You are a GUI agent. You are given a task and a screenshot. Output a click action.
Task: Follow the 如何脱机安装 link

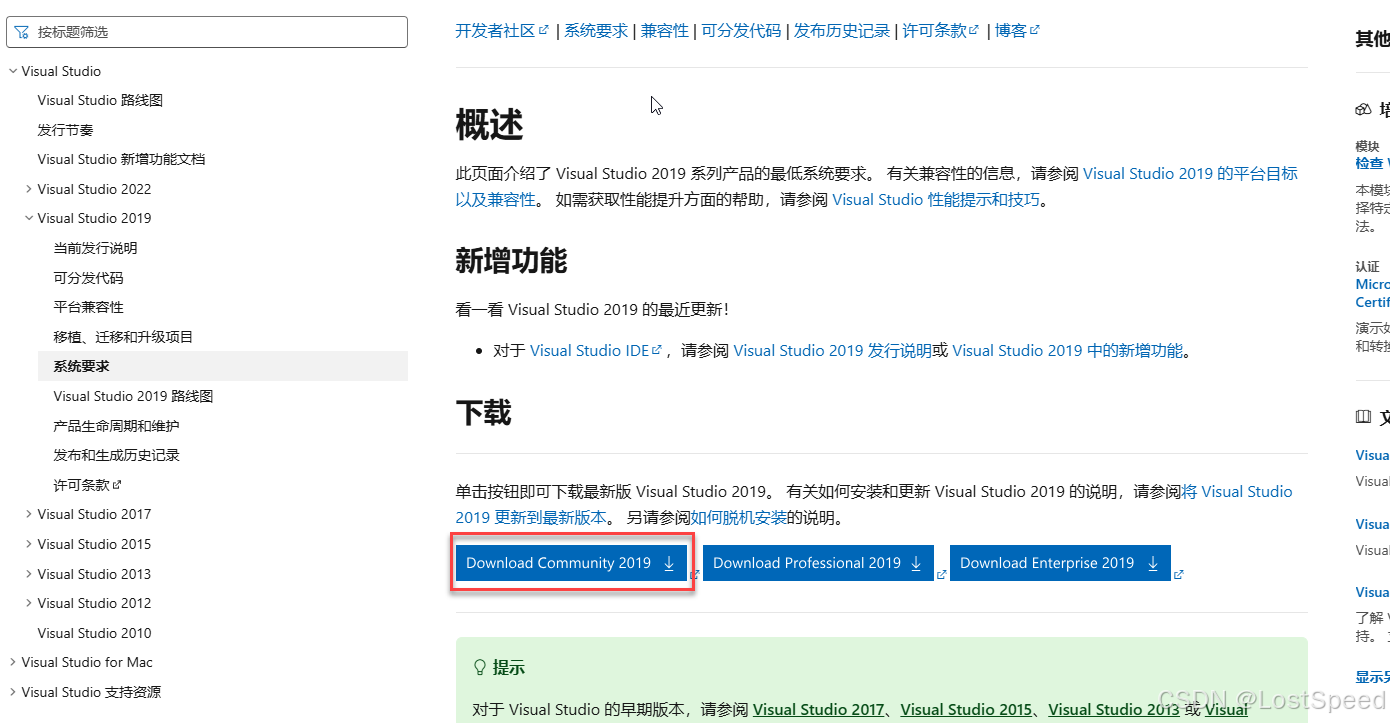click(739, 517)
